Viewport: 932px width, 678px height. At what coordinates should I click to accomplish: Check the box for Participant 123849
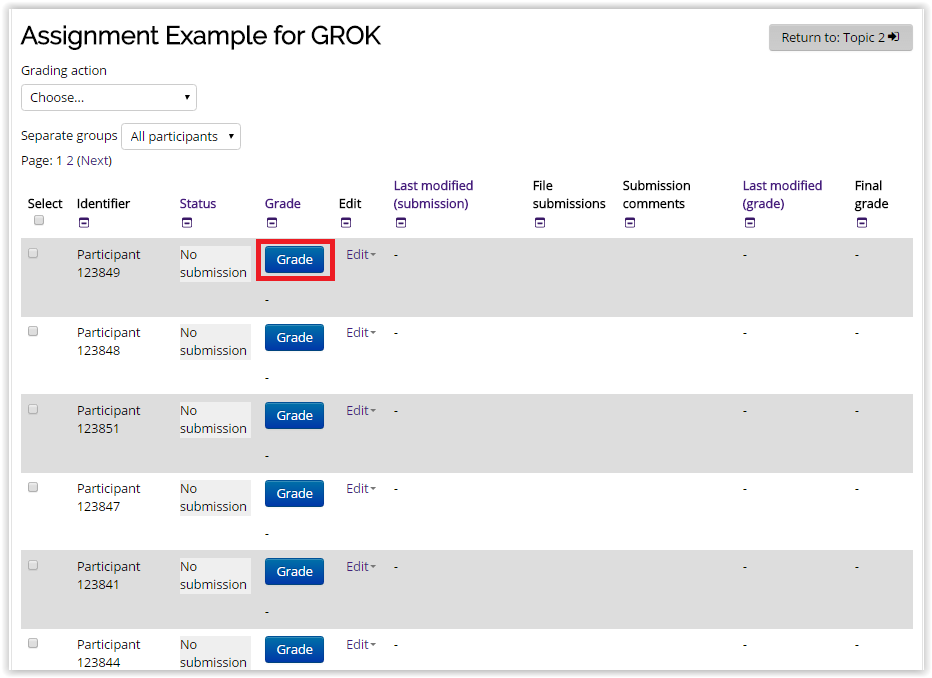coord(33,254)
